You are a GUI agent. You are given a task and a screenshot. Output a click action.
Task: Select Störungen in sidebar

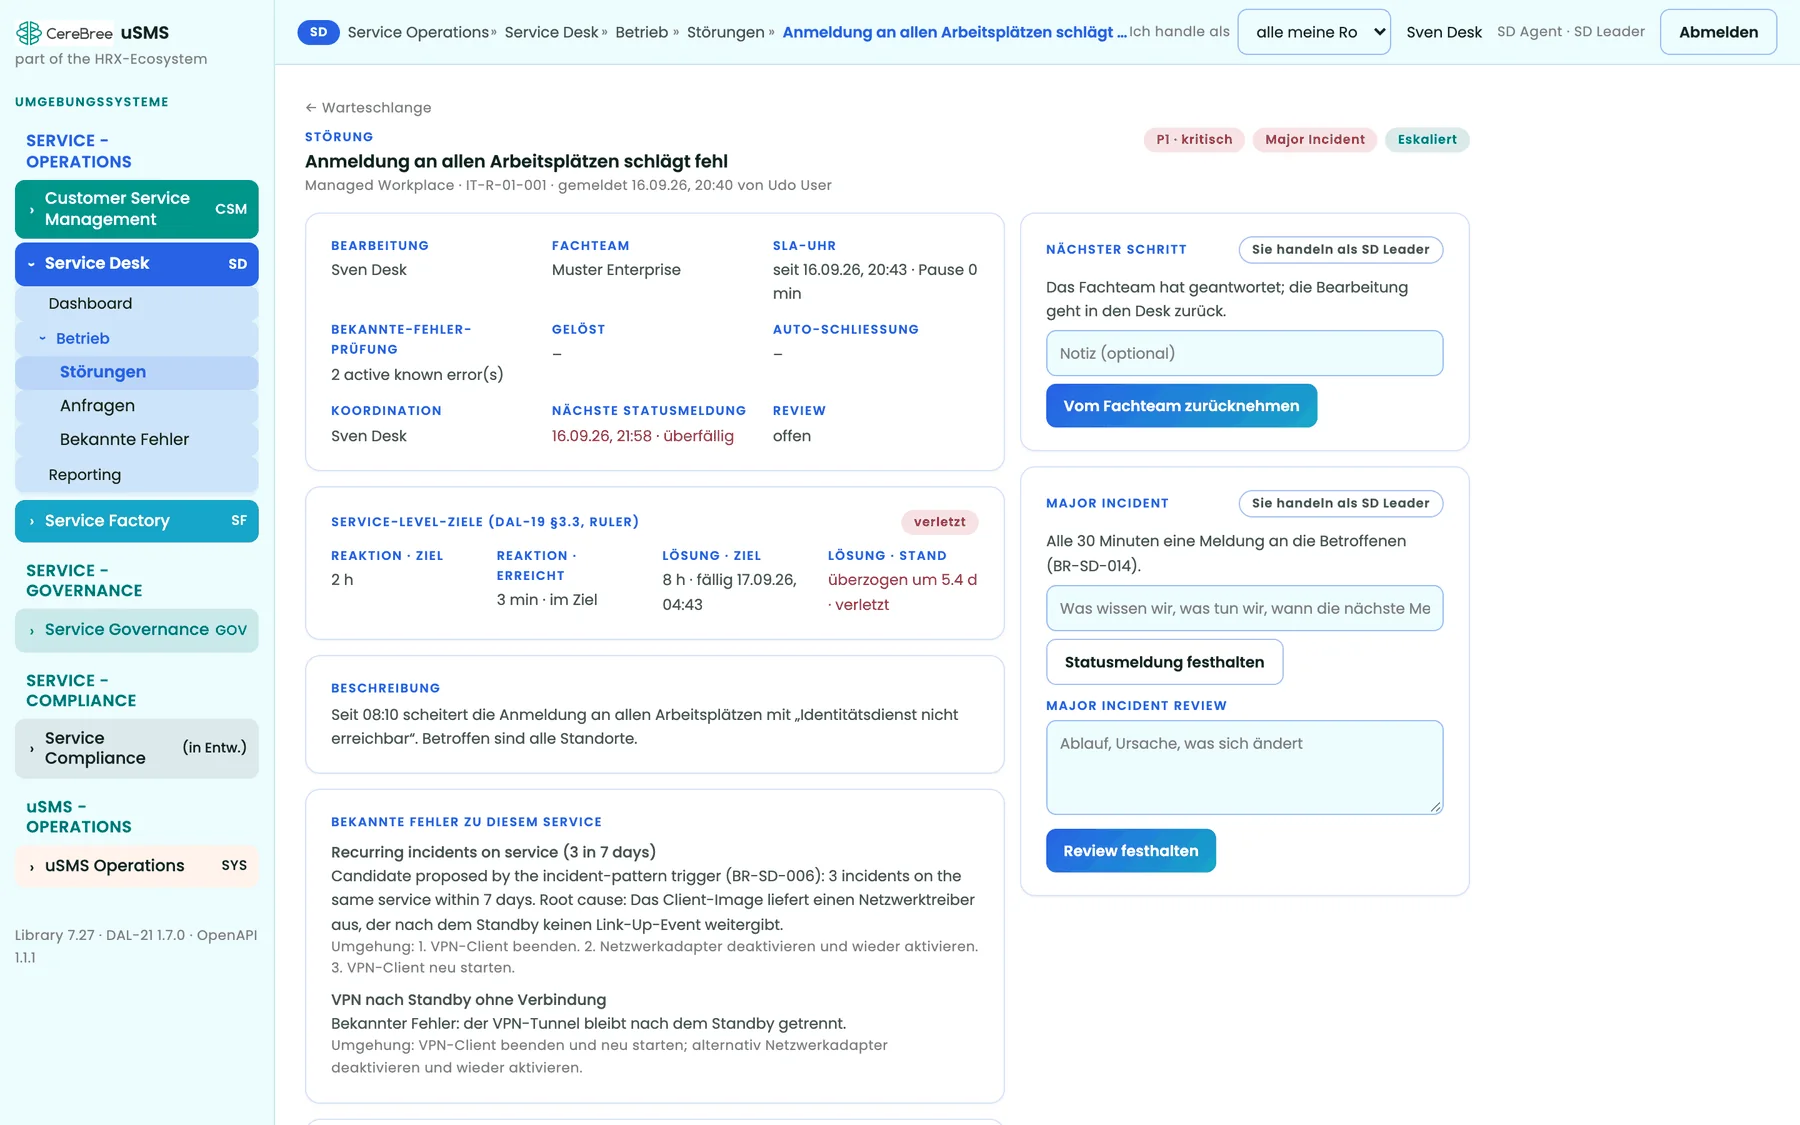tap(137, 372)
